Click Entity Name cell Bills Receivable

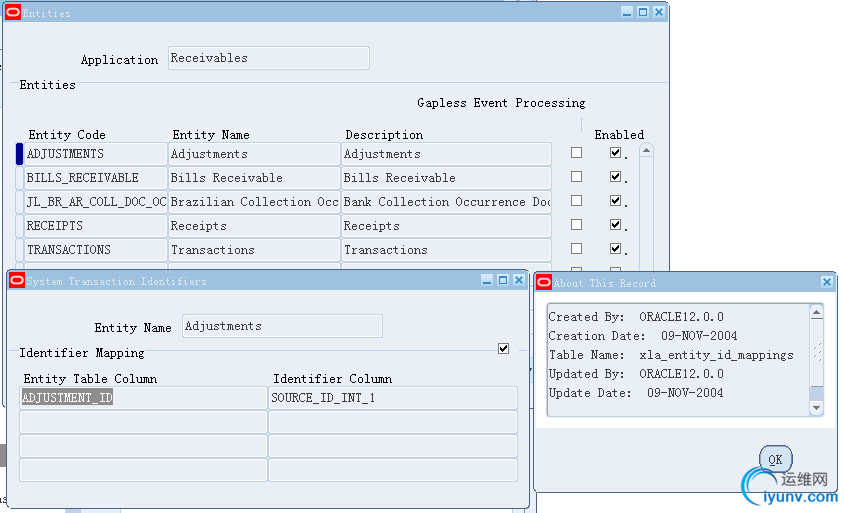click(254, 178)
